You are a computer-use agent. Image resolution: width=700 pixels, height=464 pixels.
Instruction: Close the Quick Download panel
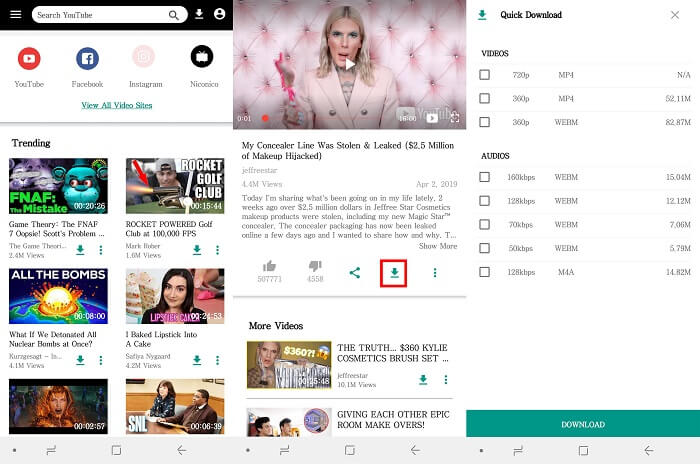point(675,15)
